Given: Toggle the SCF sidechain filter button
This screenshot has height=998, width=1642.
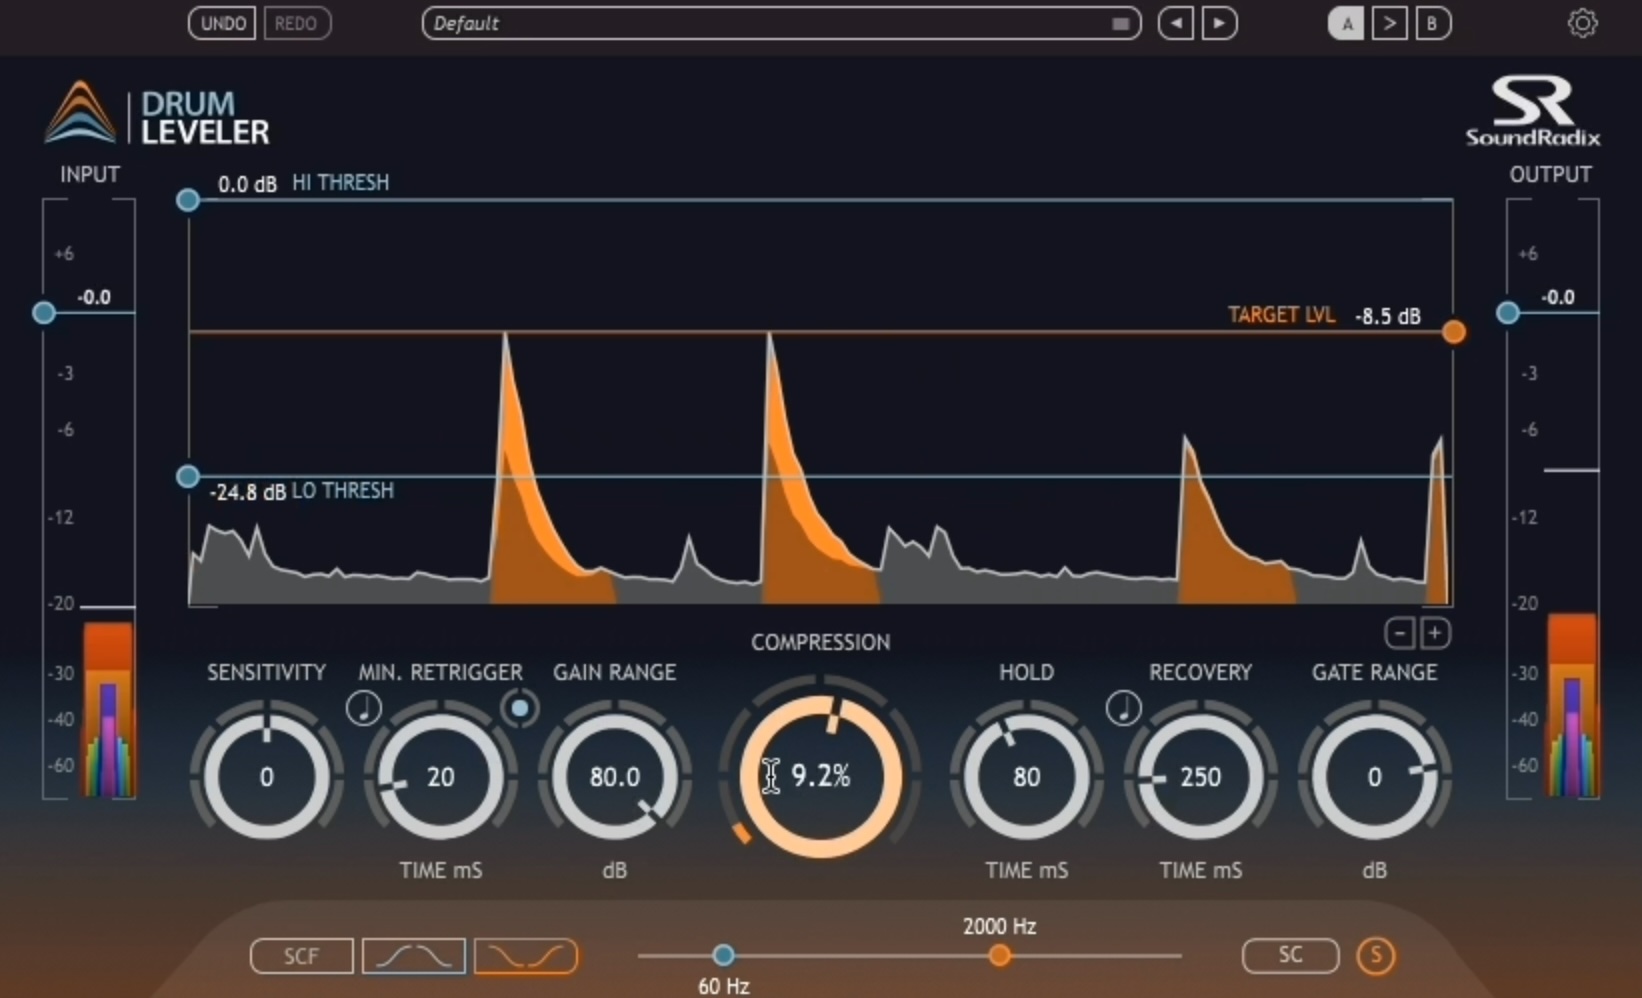Looking at the screenshot, I should (x=301, y=956).
